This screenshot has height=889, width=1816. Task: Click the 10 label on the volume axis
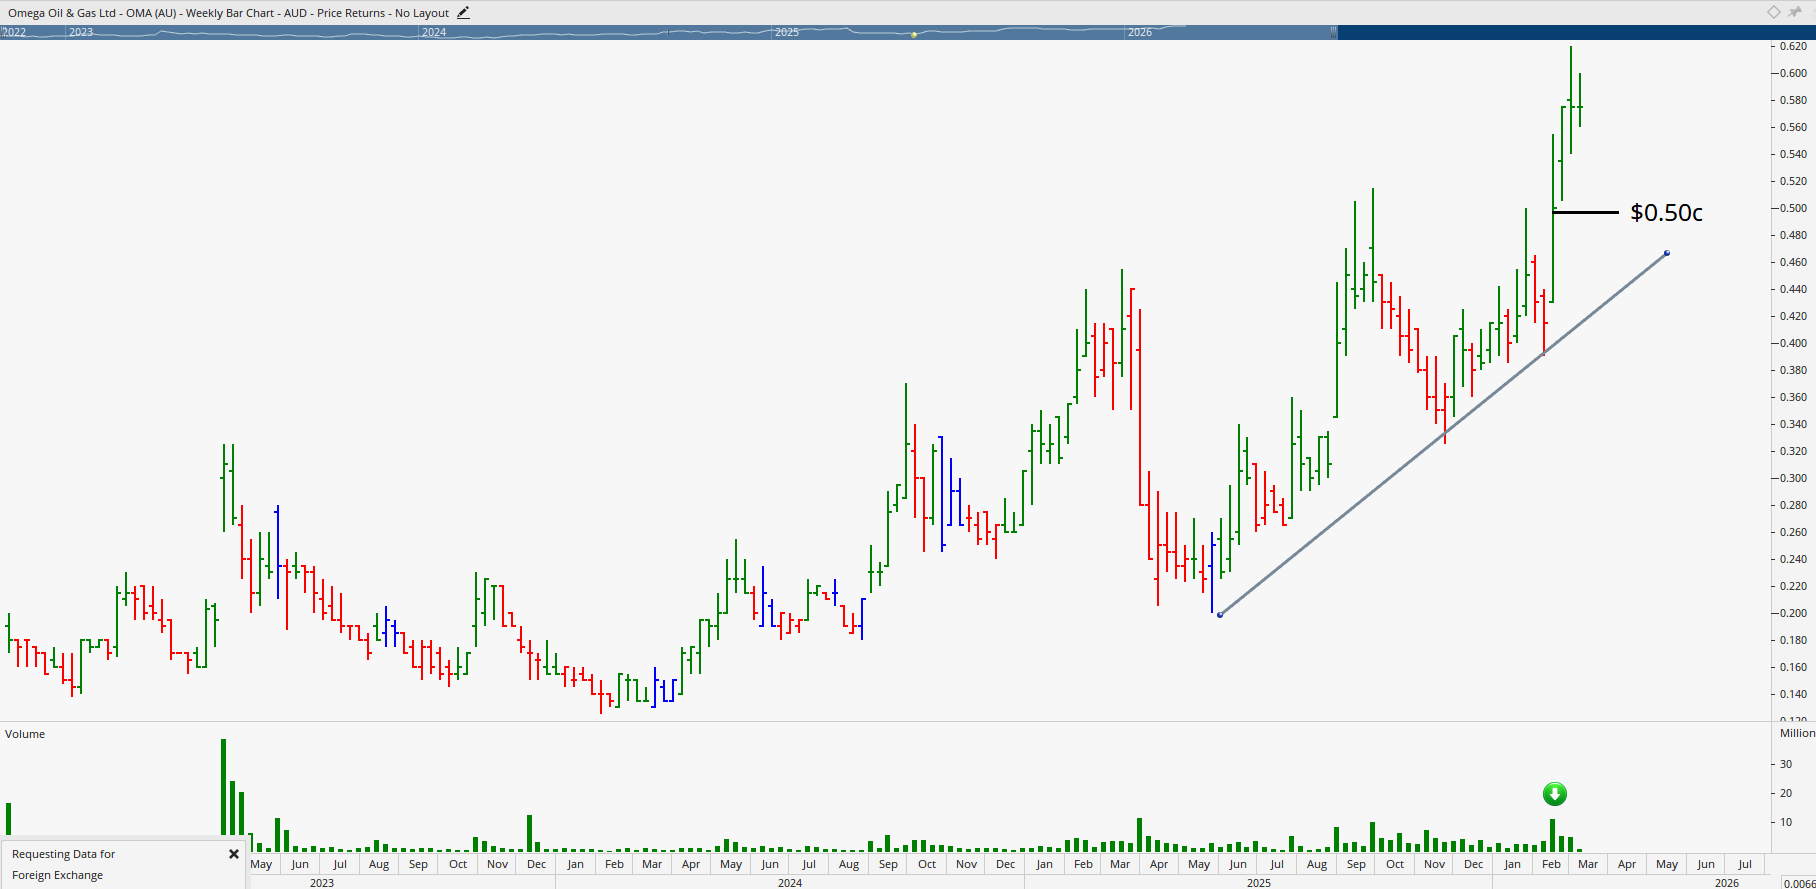[x=1786, y=822]
